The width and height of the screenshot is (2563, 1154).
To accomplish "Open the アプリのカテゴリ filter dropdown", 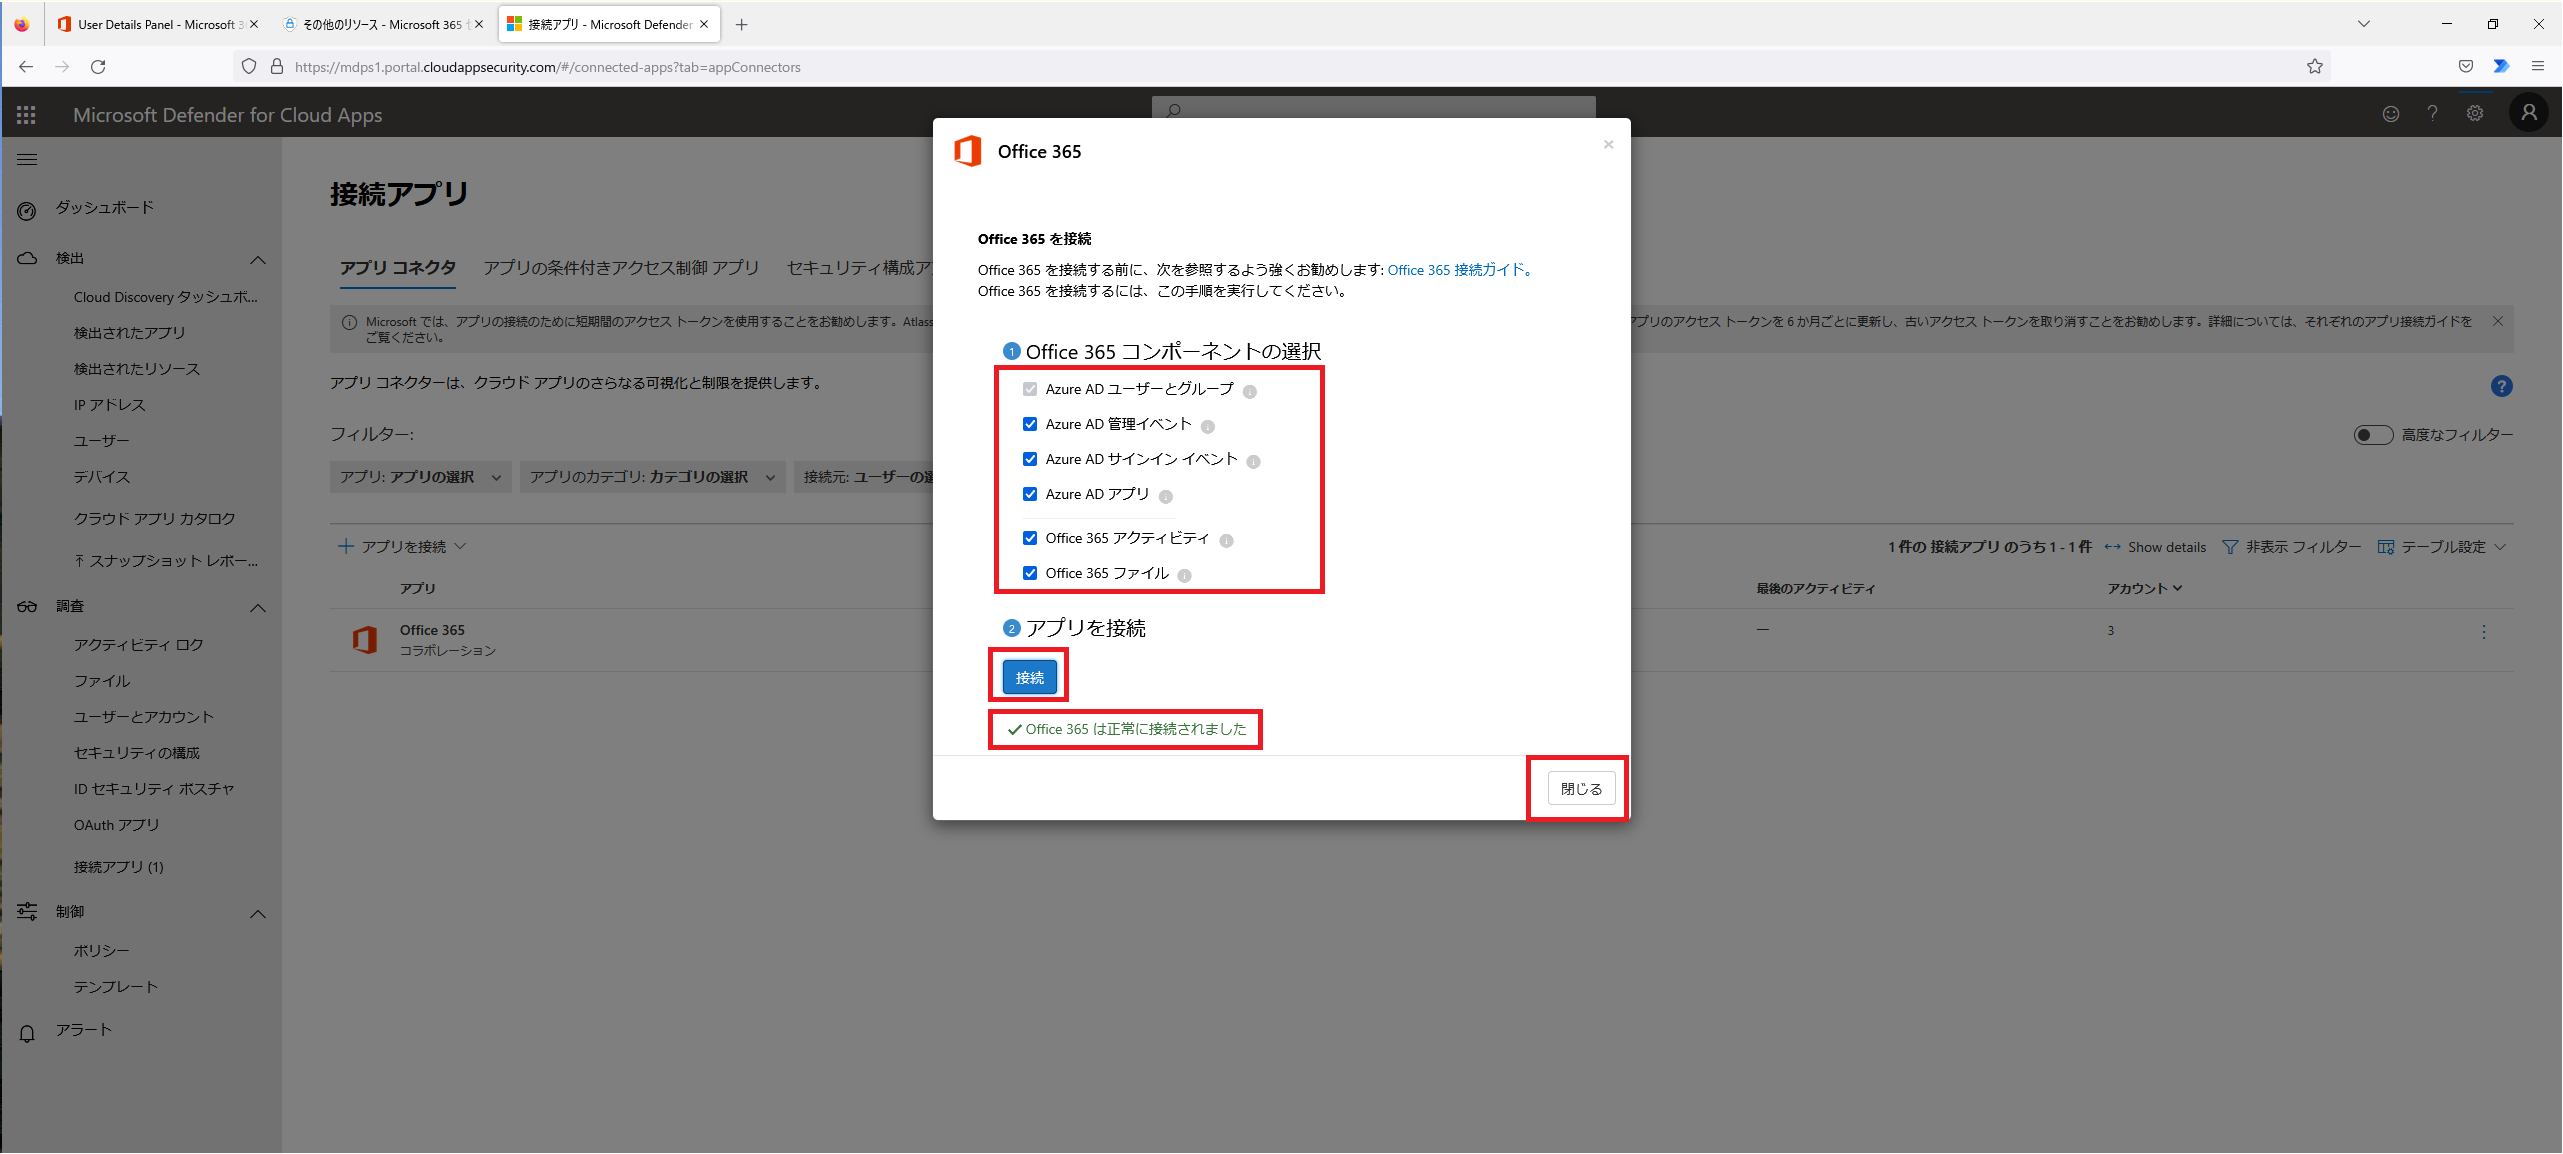I will coord(652,477).
